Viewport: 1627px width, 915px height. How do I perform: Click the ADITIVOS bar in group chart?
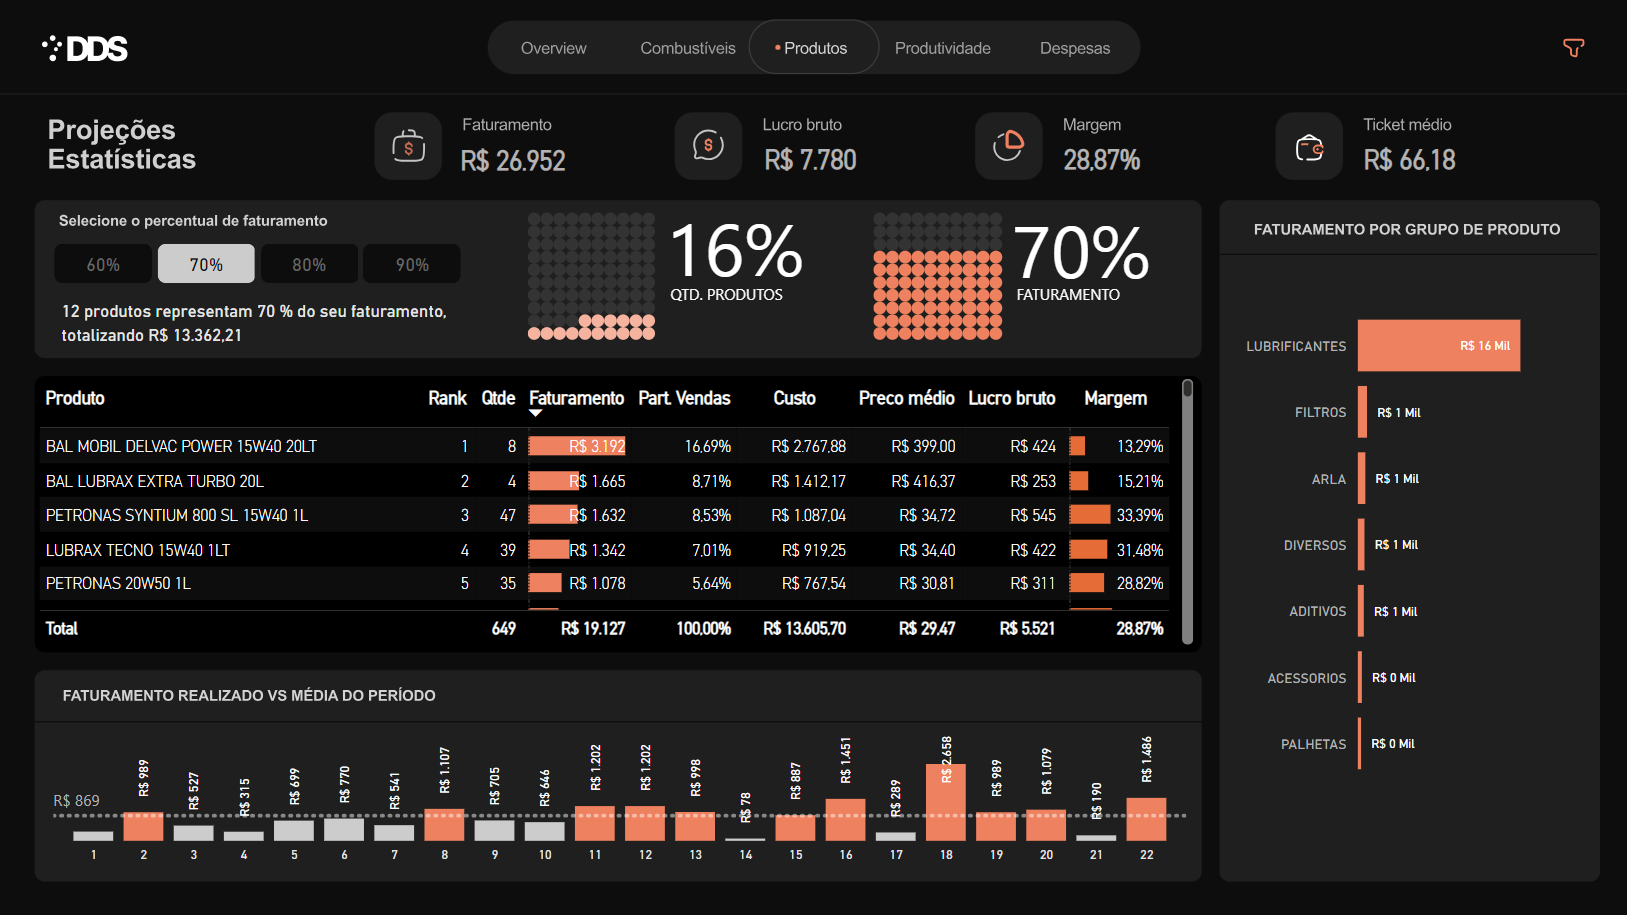coord(1361,611)
